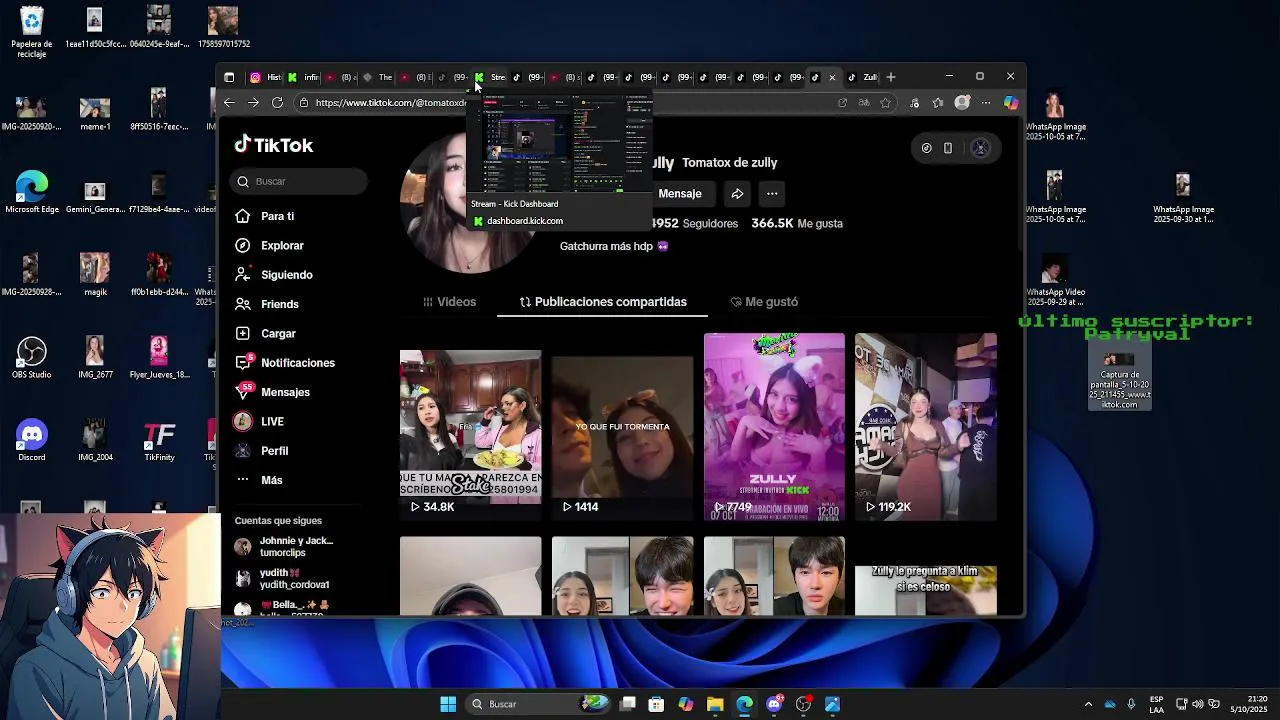Open a new browser tab
1280x720 pixels.
pos(891,77)
